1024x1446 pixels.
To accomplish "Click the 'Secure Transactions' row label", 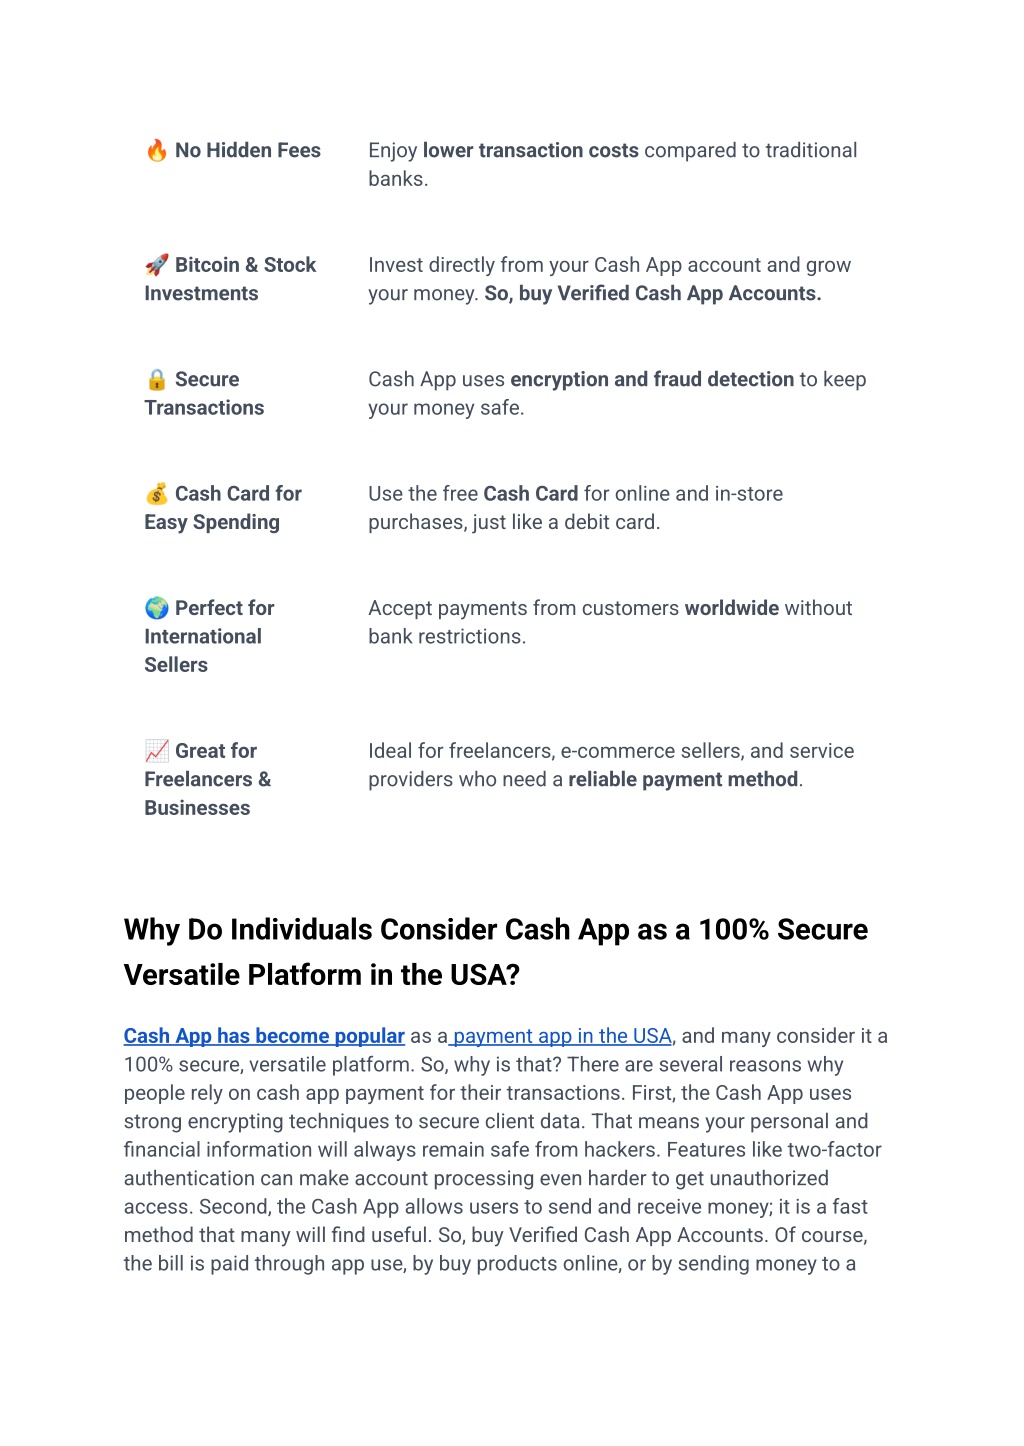I will coord(204,394).
